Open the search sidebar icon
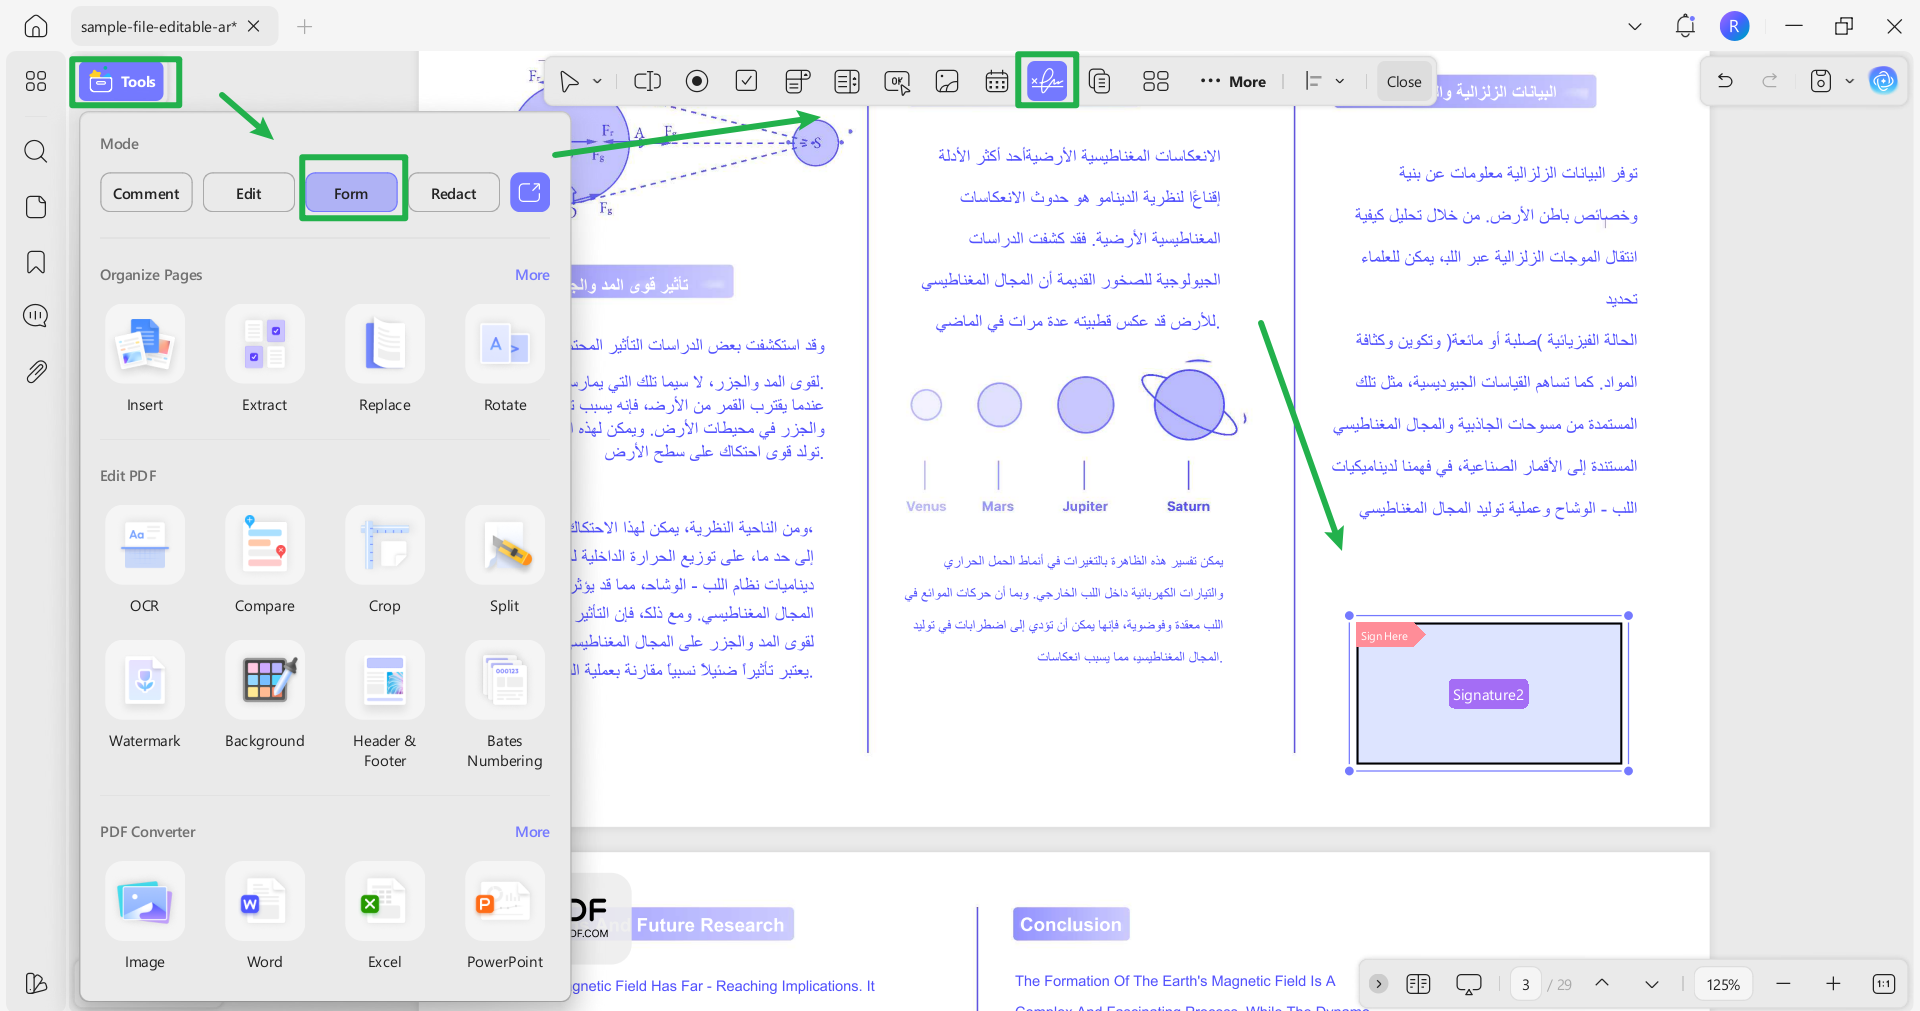This screenshot has height=1011, width=1920. coord(36,151)
